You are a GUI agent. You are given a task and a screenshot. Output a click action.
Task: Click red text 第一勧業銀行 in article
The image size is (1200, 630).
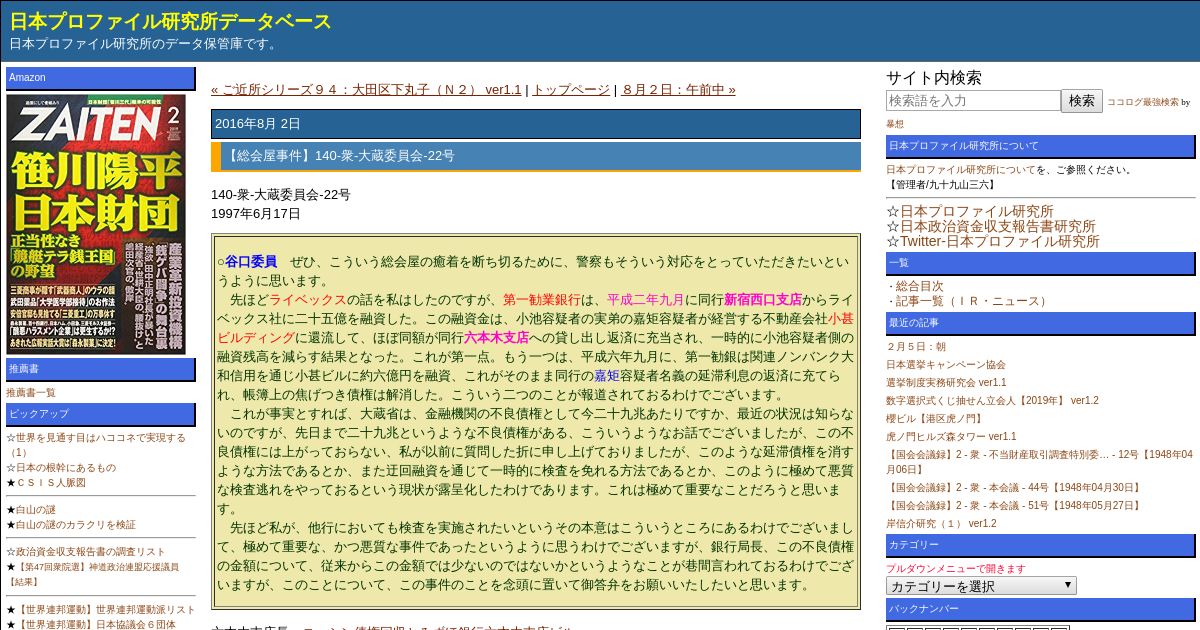pos(542,300)
